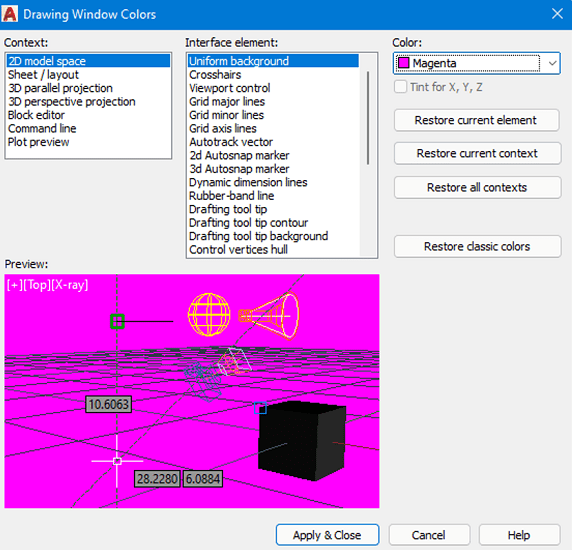Select Uniform background interface element
Viewport: 572px width, 550px height.
point(273,61)
